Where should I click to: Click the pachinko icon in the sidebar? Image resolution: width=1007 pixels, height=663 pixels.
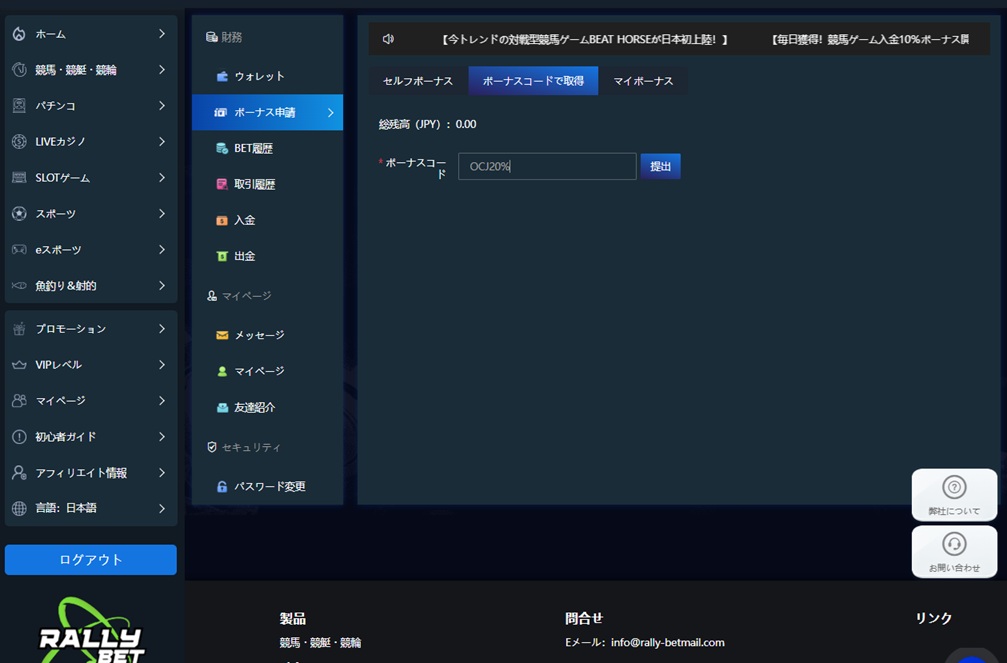[19, 106]
